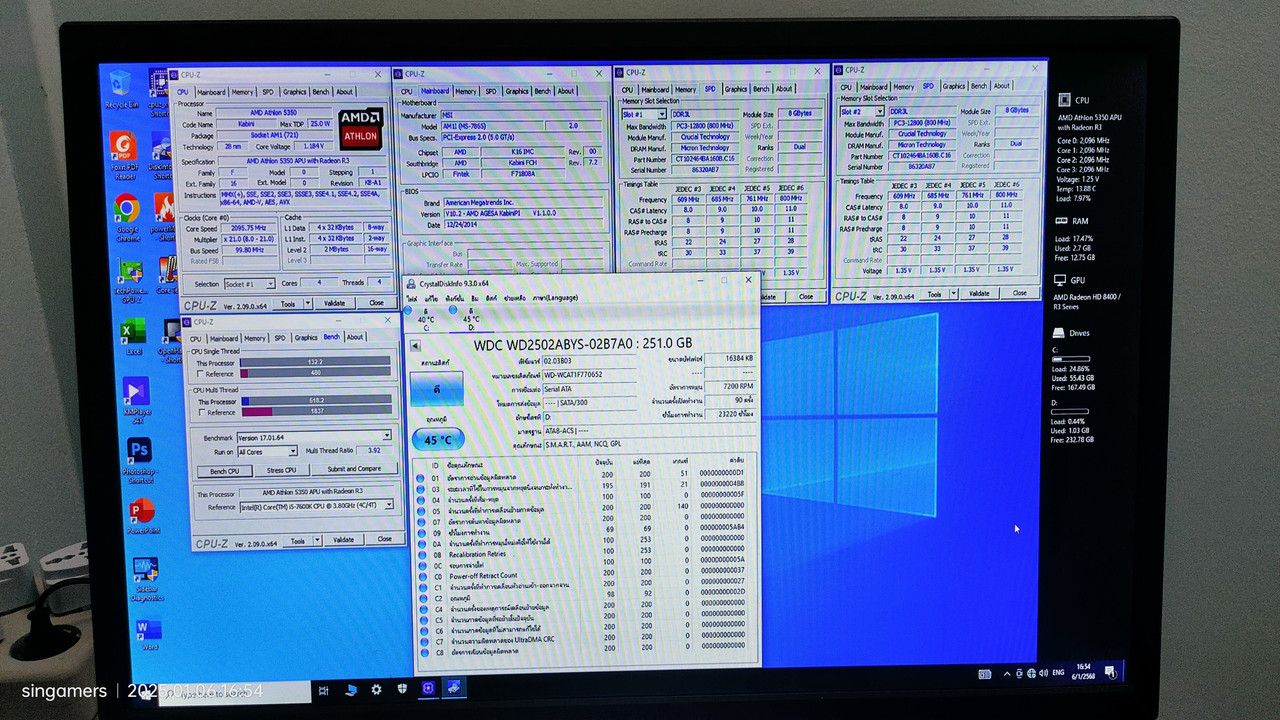Click the Bench CPU button
Screen dimensions: 1280x720
click(x=225, y=470)
